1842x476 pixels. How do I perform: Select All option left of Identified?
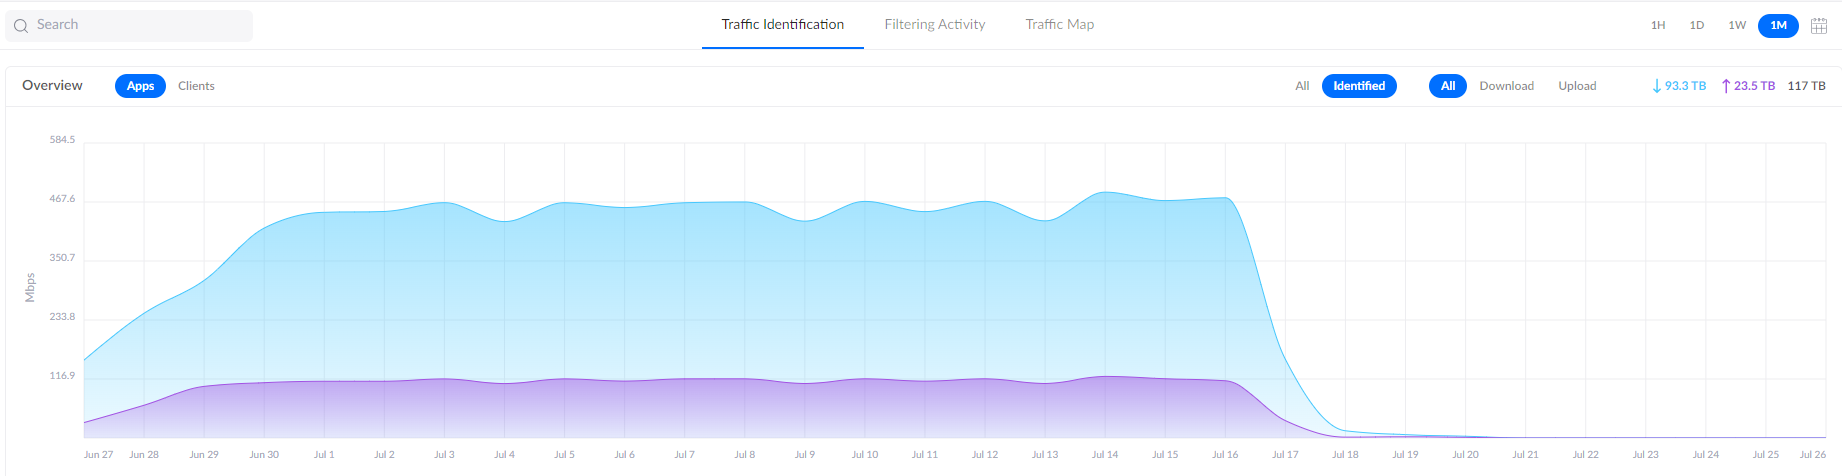[x=1302, y=86]
